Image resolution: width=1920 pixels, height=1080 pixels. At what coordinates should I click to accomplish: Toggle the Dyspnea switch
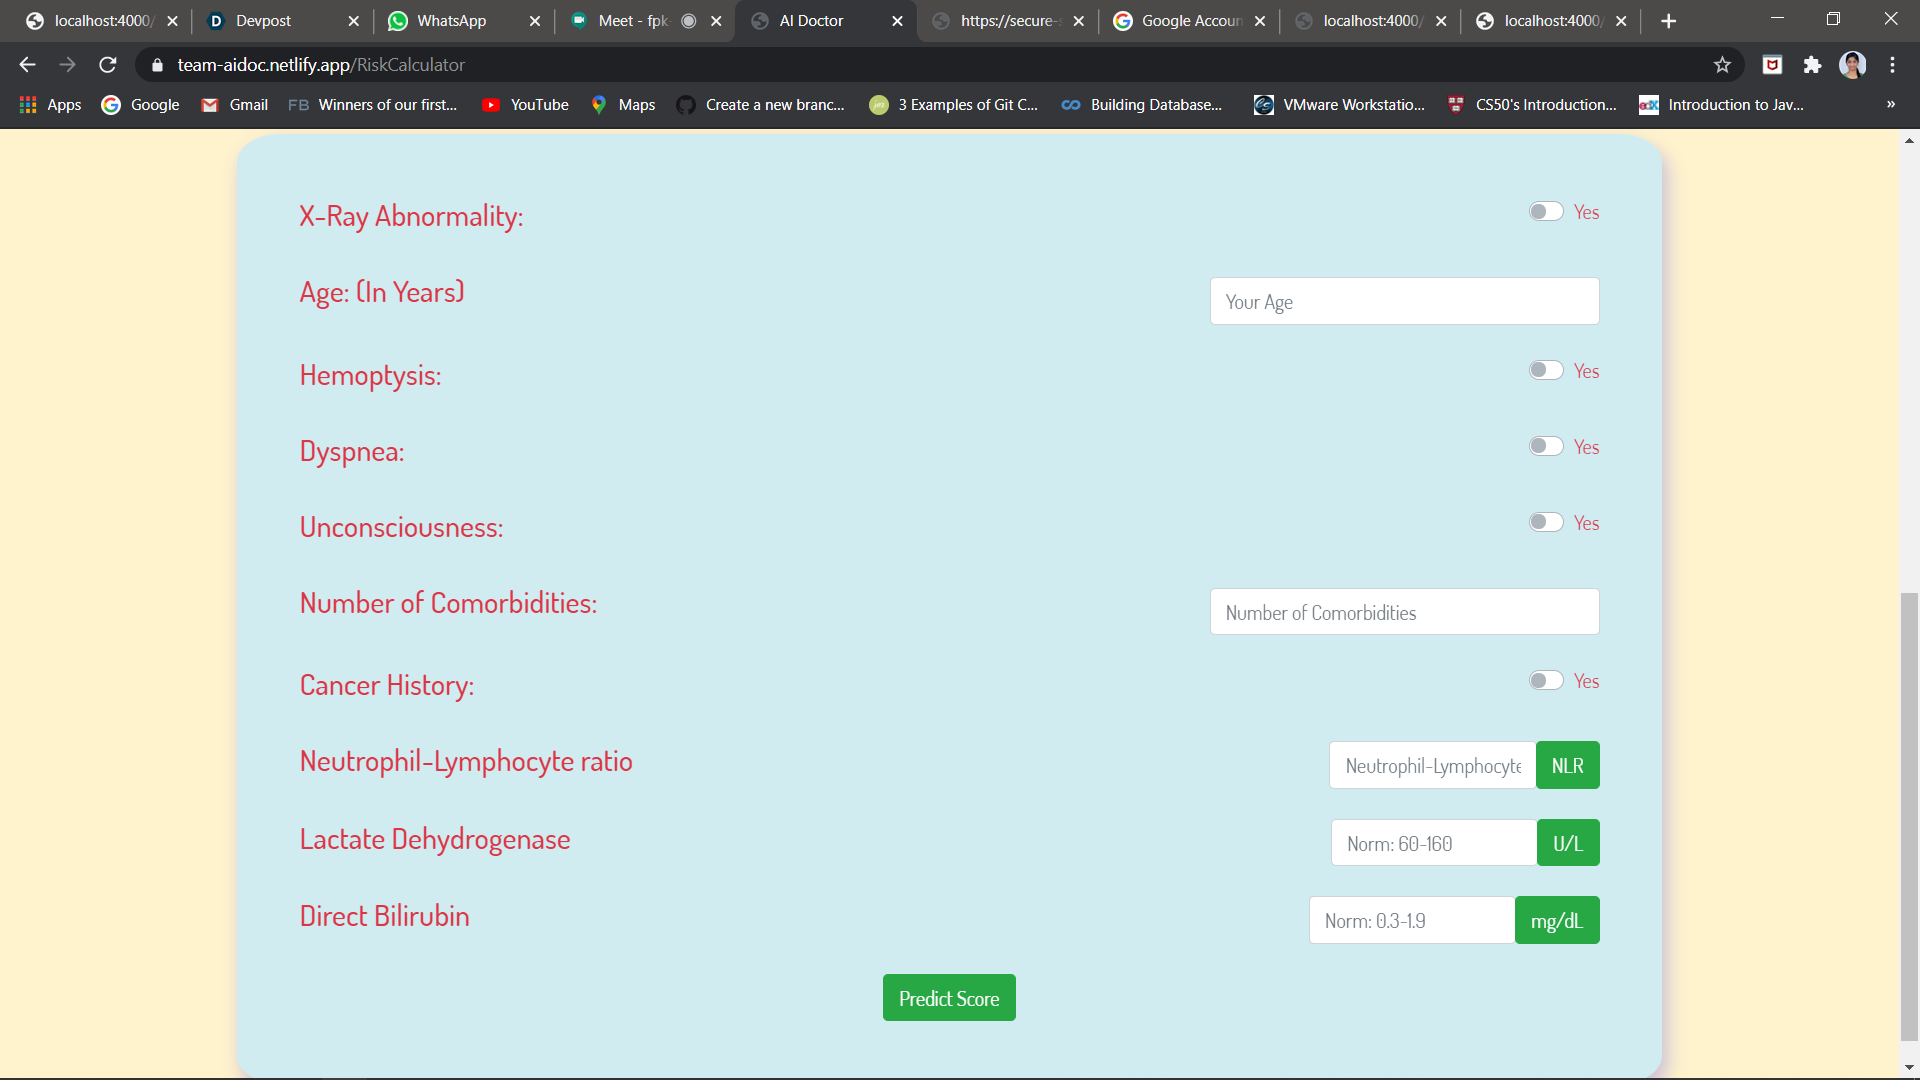(1545, 447)
